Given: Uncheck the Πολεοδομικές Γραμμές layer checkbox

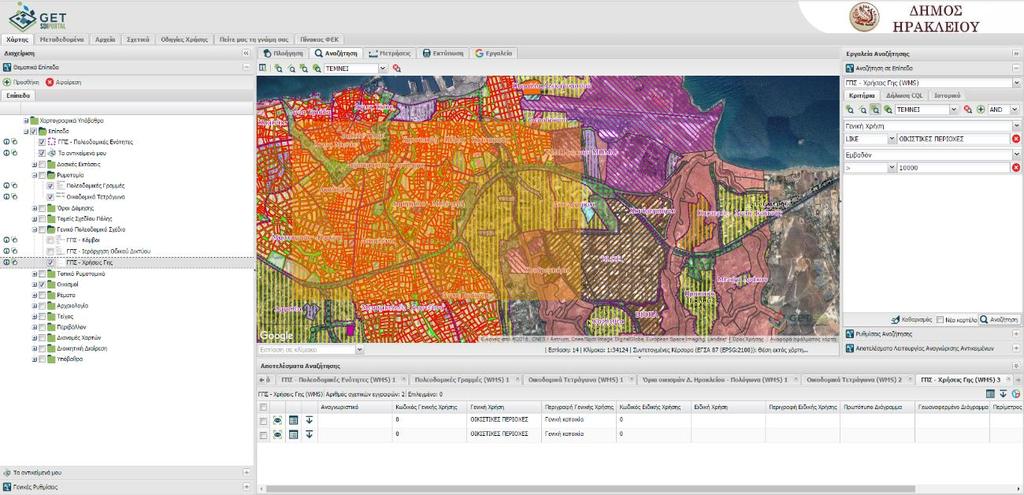Looking at the screenshot, I should (x=50, y=185).
